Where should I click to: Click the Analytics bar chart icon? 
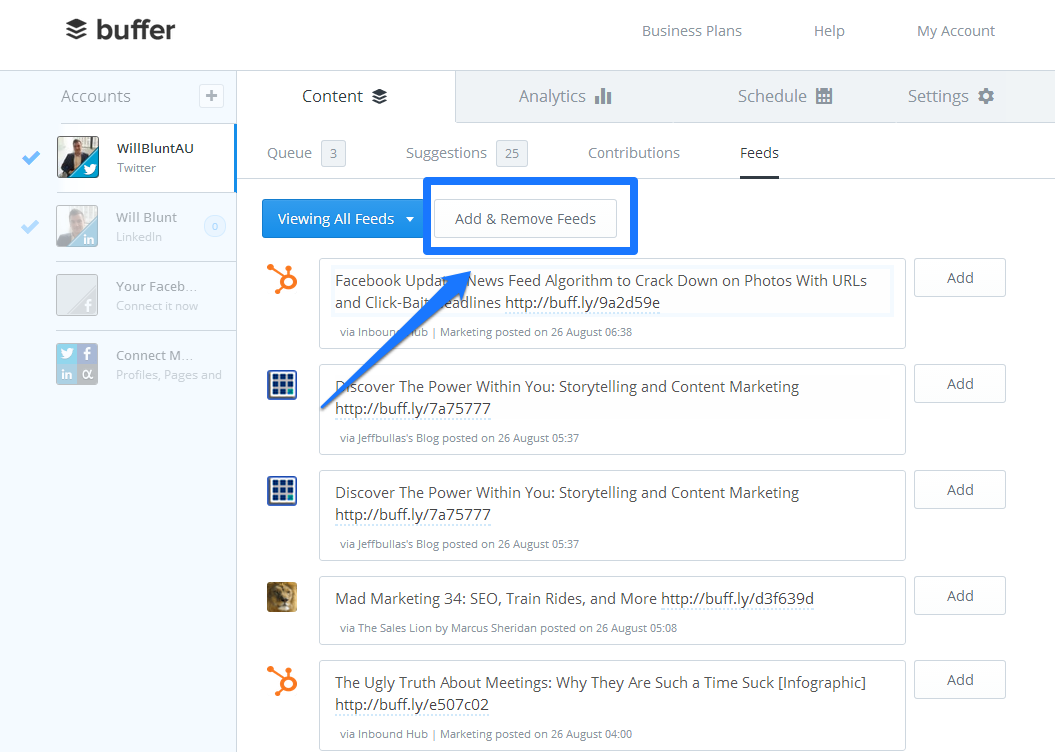click(603, 96)
